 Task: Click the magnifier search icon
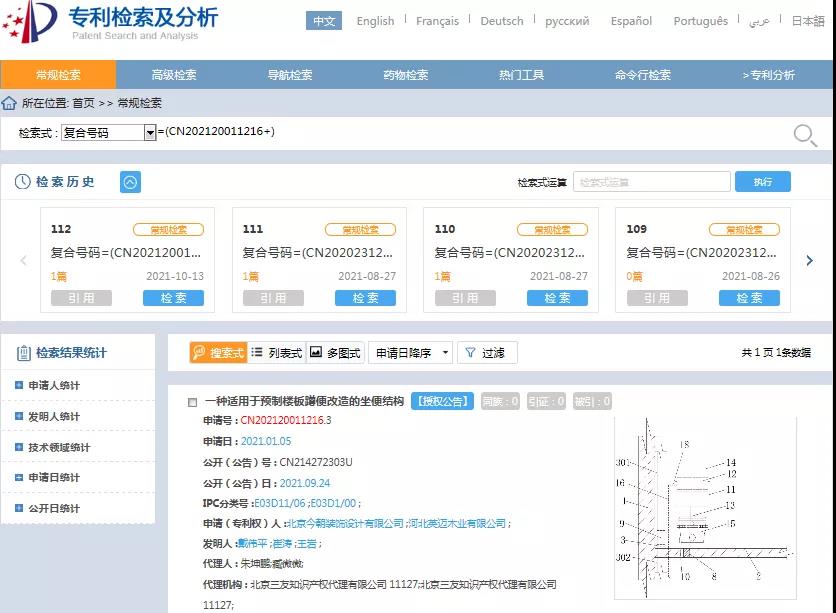point(805,135)
